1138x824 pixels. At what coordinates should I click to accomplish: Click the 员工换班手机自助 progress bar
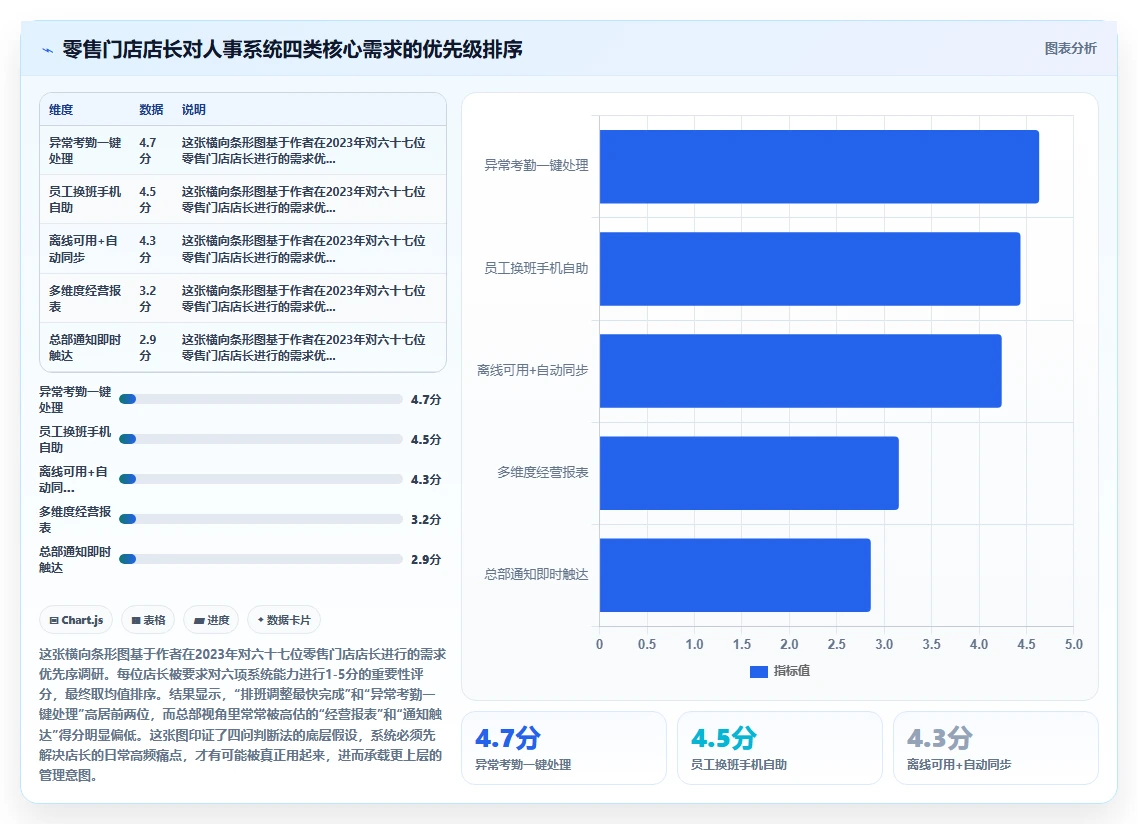tap(261, 439)
